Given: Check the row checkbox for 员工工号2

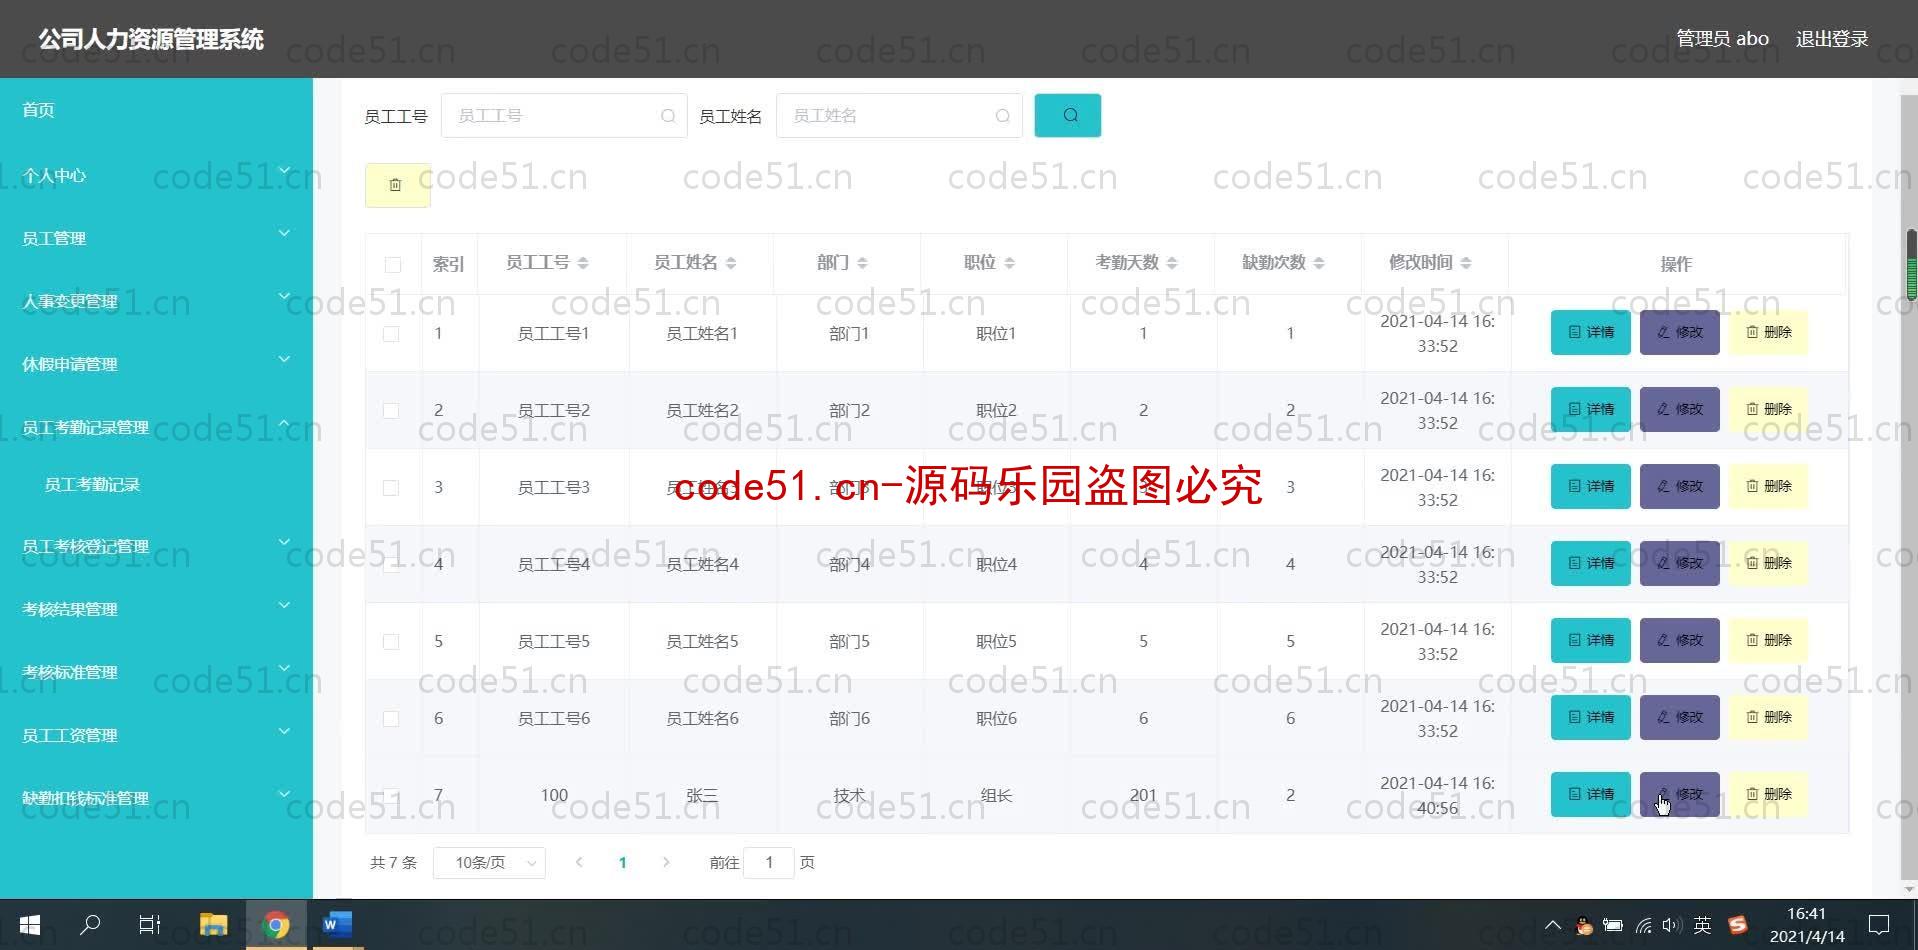Looking at the screenshot, I should tap(391, 411).
